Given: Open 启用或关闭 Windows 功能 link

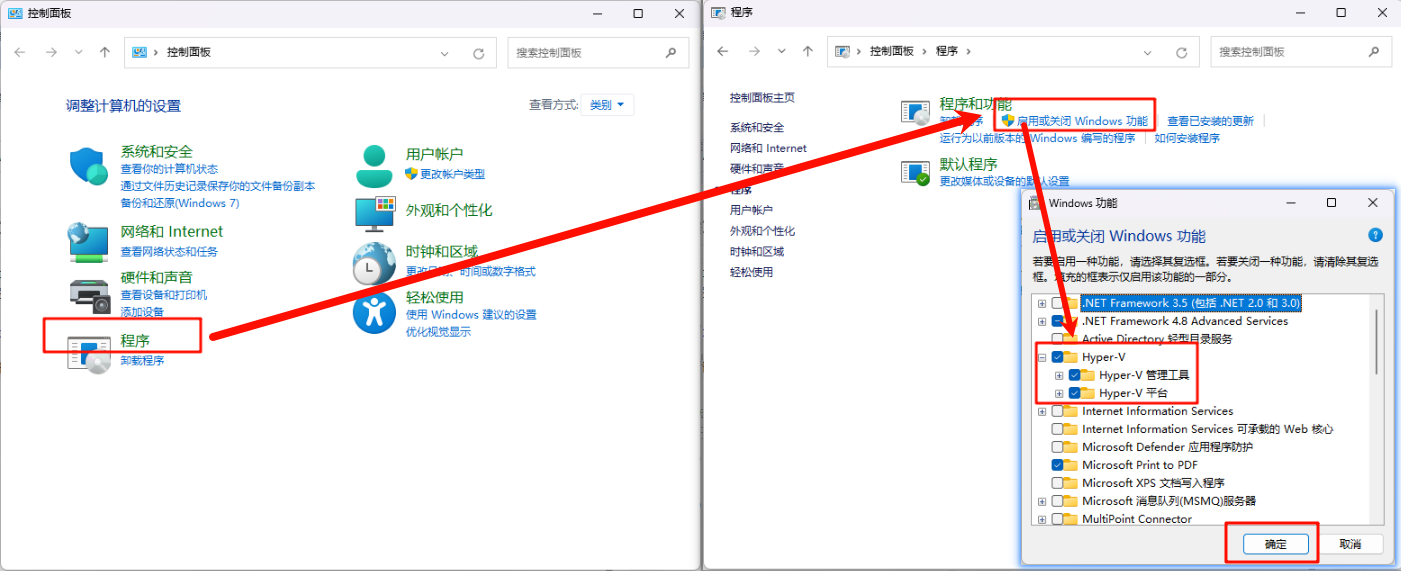Looking at the screenshot, I should (1082, 121).
